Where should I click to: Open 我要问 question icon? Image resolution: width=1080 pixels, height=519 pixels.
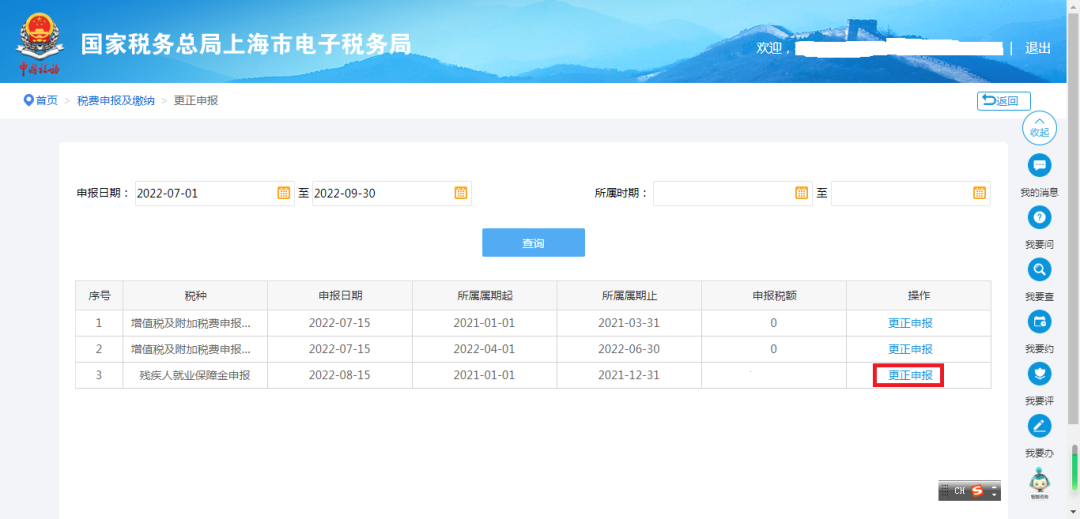point(1039,218)
